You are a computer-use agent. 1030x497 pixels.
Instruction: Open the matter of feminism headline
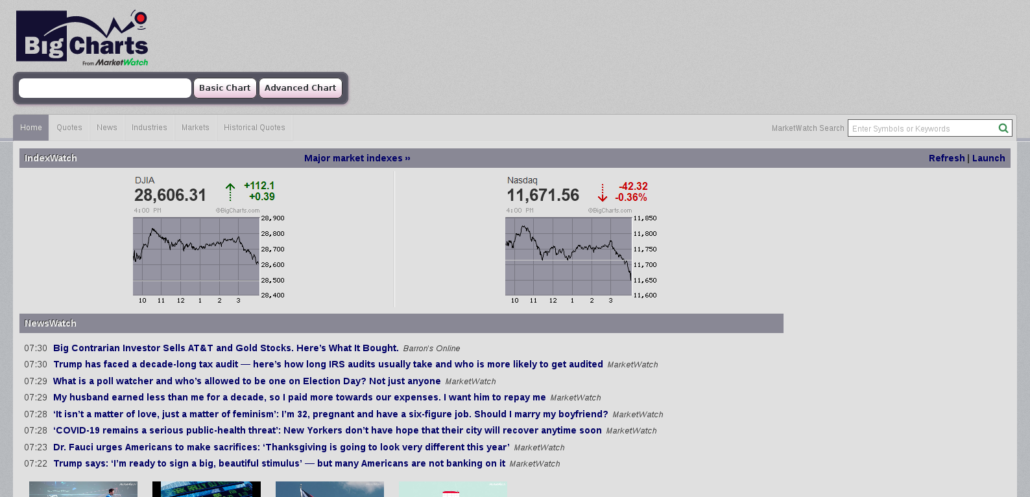pos(330,414)
